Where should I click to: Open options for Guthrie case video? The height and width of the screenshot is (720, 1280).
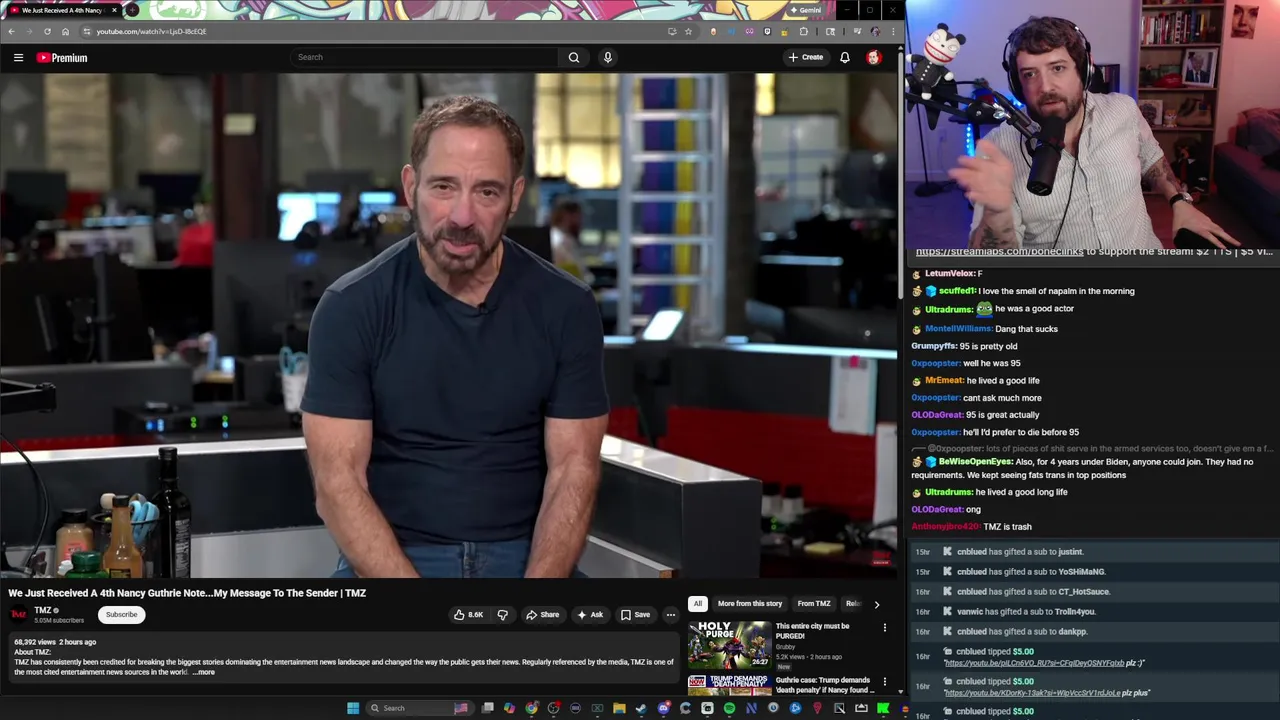[884, 681]
